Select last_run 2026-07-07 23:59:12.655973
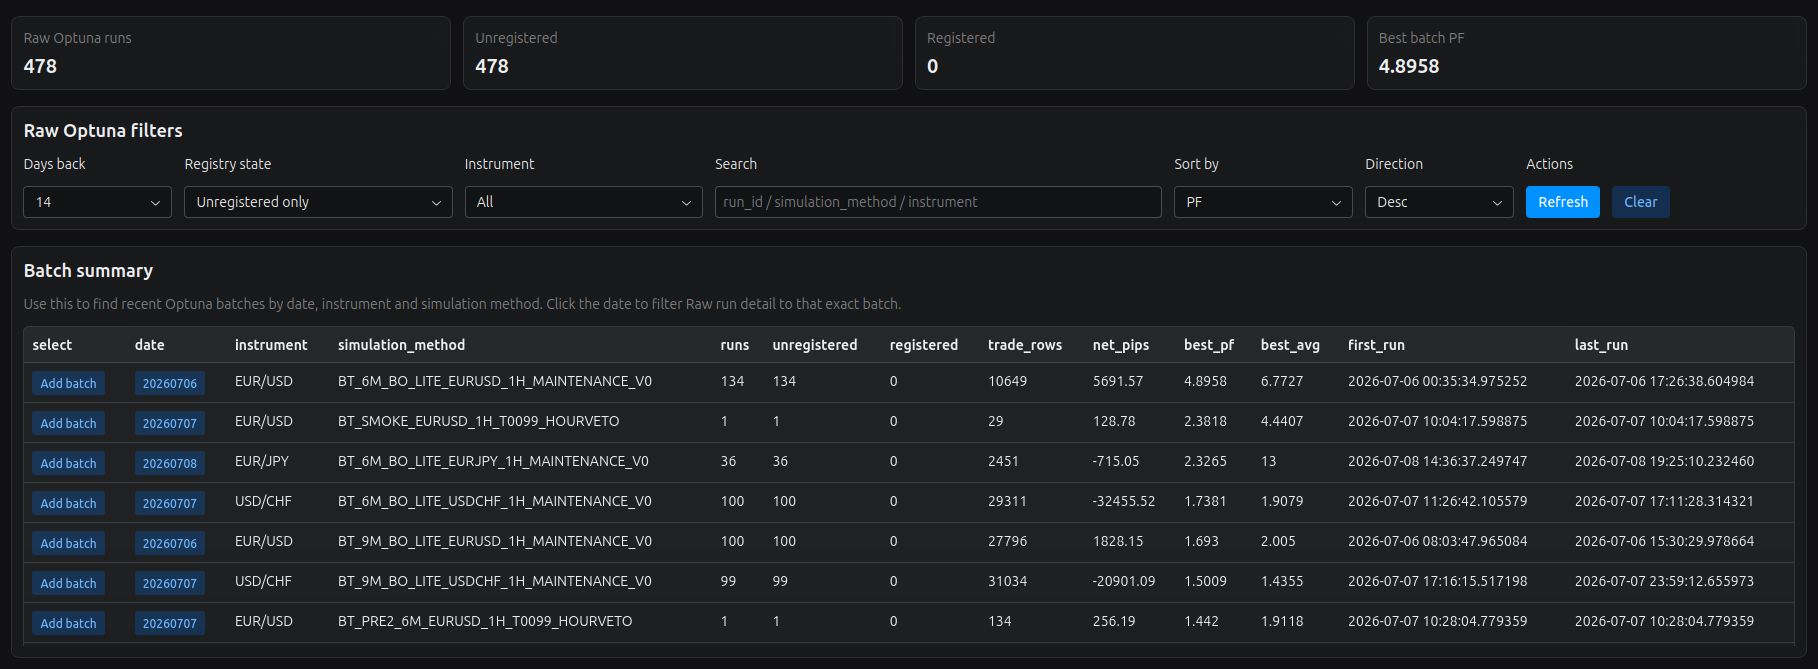 [1664, 581]
